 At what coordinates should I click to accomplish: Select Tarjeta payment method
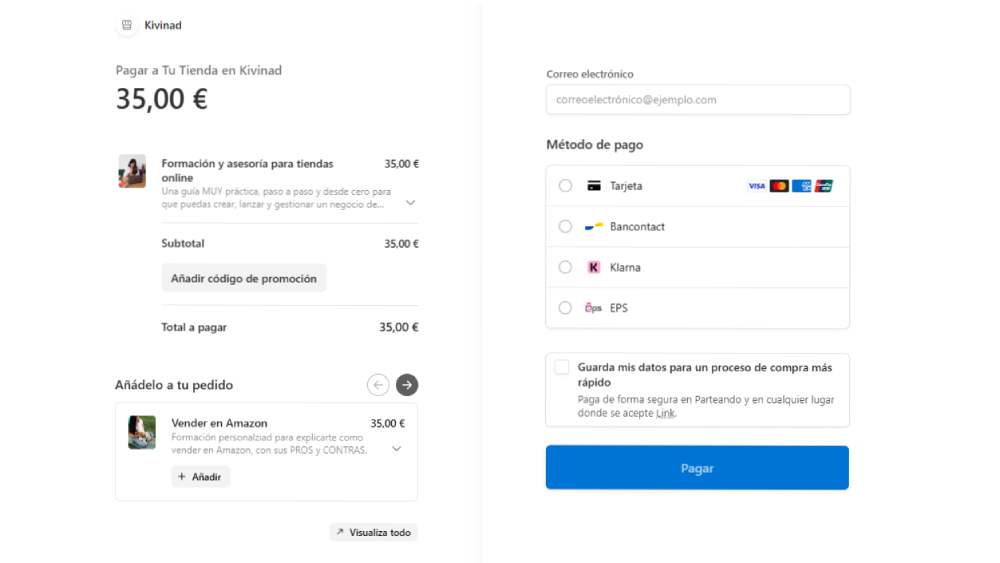tap(565, 186)
